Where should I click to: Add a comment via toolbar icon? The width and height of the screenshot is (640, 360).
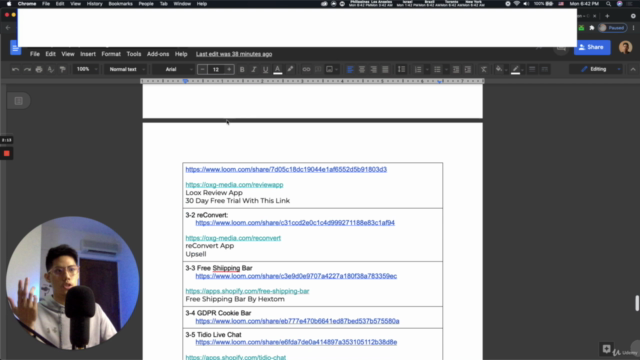[x=318, y=69]
